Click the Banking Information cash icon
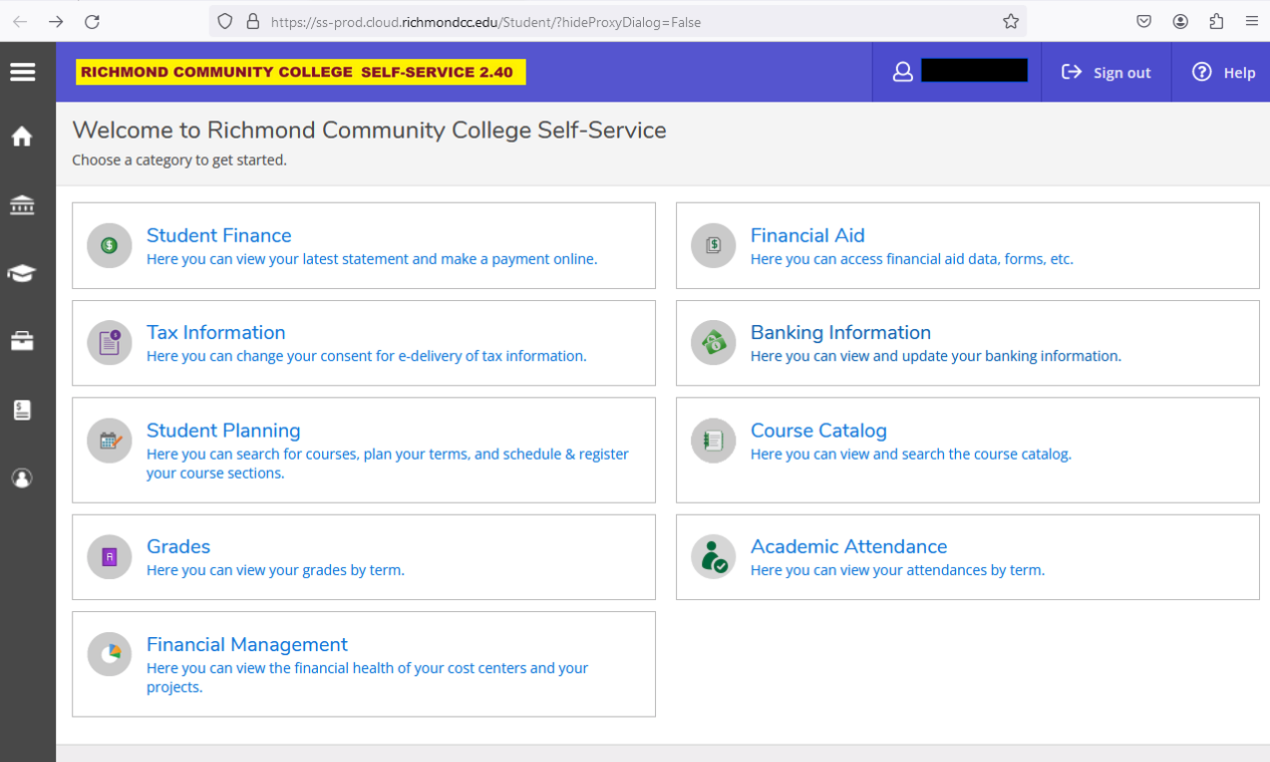1270x762 pixels. click(713, 343)
